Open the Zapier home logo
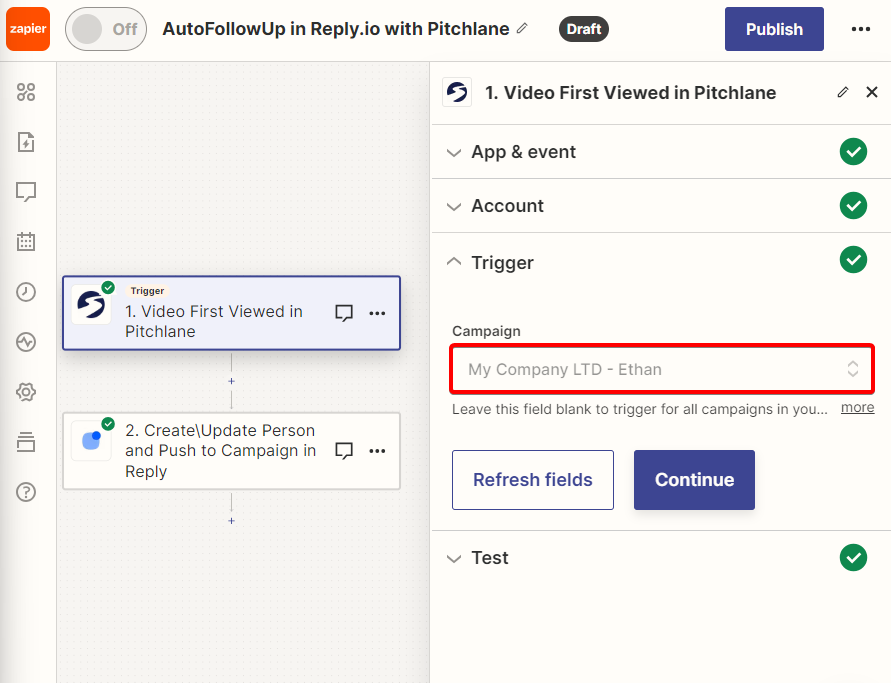 [x=28, y=29]
